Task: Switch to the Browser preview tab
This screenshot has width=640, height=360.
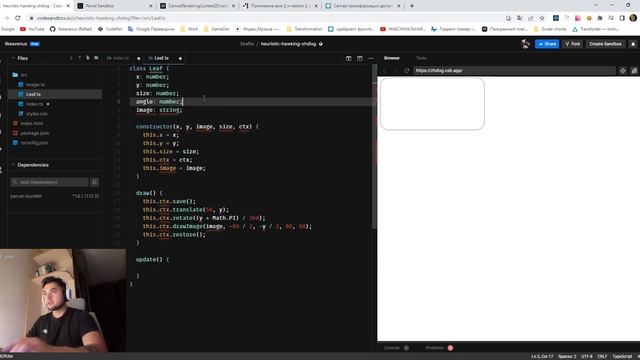Action: (391, 58)
